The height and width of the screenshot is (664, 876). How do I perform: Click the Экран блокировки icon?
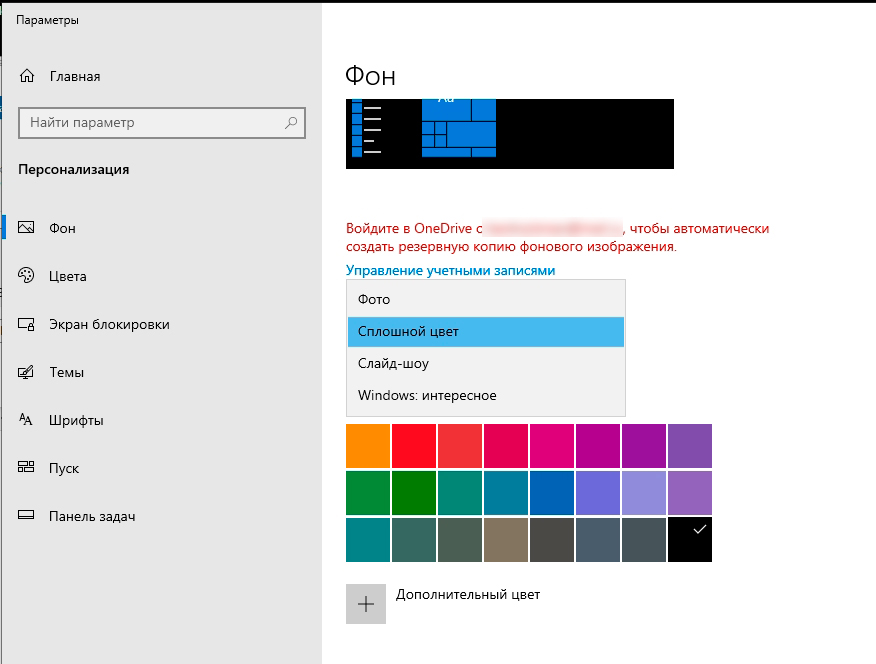[26, 324]
